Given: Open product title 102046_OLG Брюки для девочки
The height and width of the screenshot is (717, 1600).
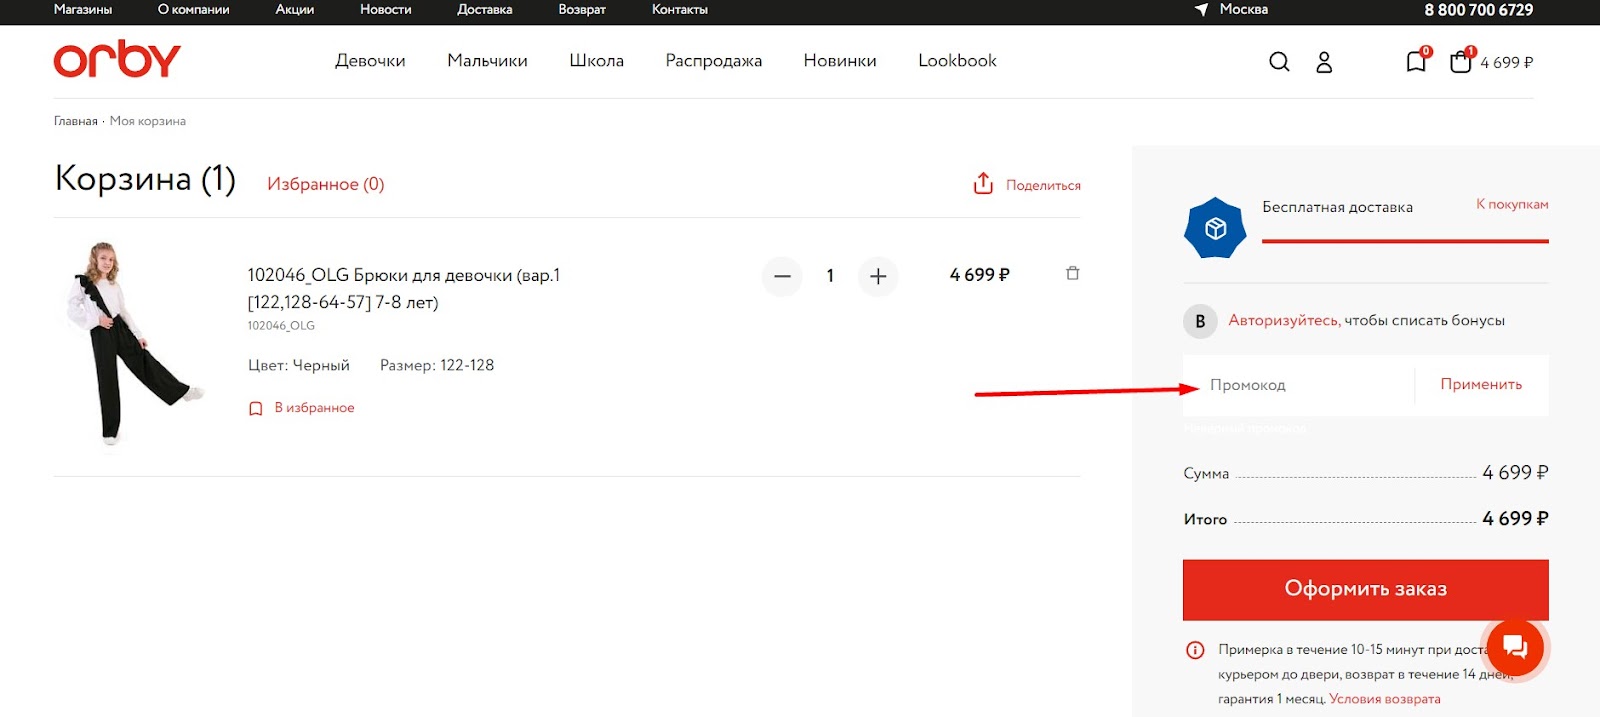Looking at the screenshot, I should (x=404, y=288).
